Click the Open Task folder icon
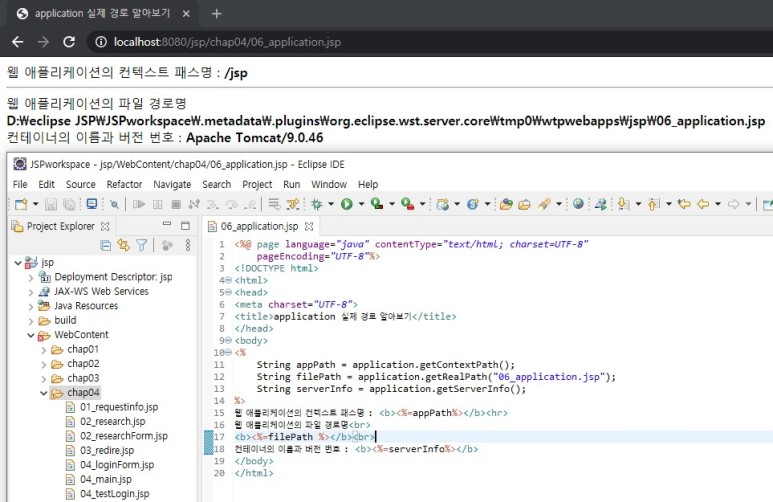Image resolution: width=773 pixels, height=502 pixels. pyautogui.click(x=525, y=204)
